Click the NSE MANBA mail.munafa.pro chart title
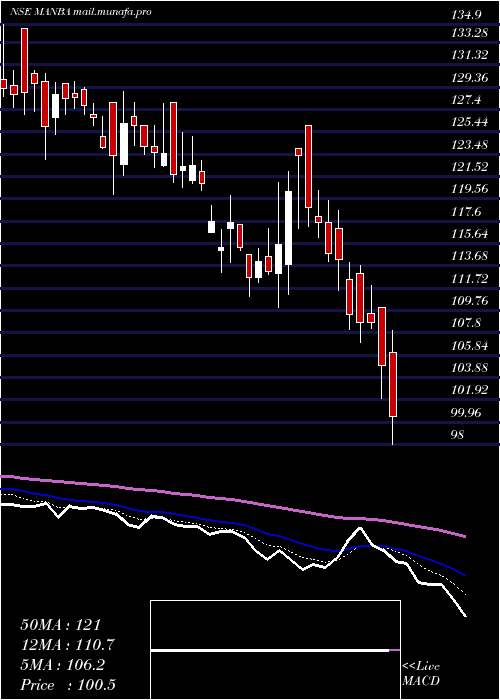The height and width of the screenshot is (700, 500). pyautogui.click(x=80, y=12)
